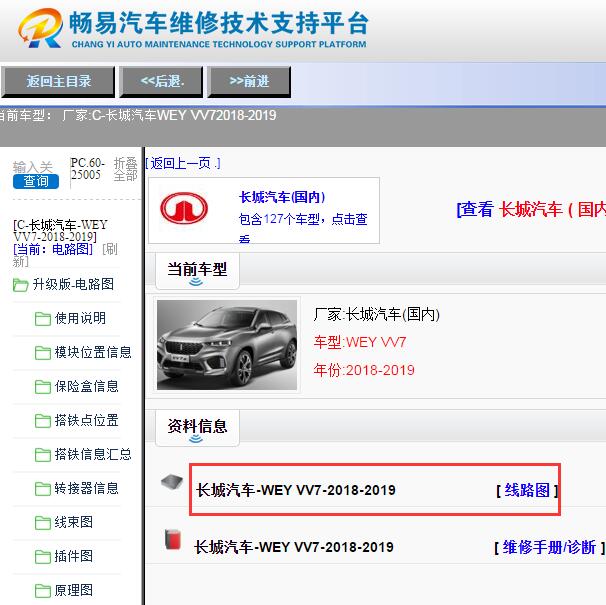Select the 资料信息 tab
This screenshot has height=605, width=606.
pos(197,428)
